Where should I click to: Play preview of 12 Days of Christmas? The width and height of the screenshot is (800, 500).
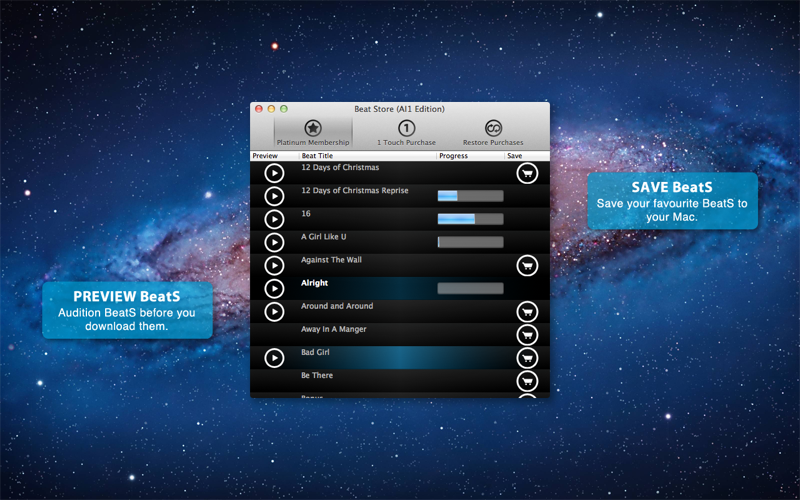pos(274,173)
